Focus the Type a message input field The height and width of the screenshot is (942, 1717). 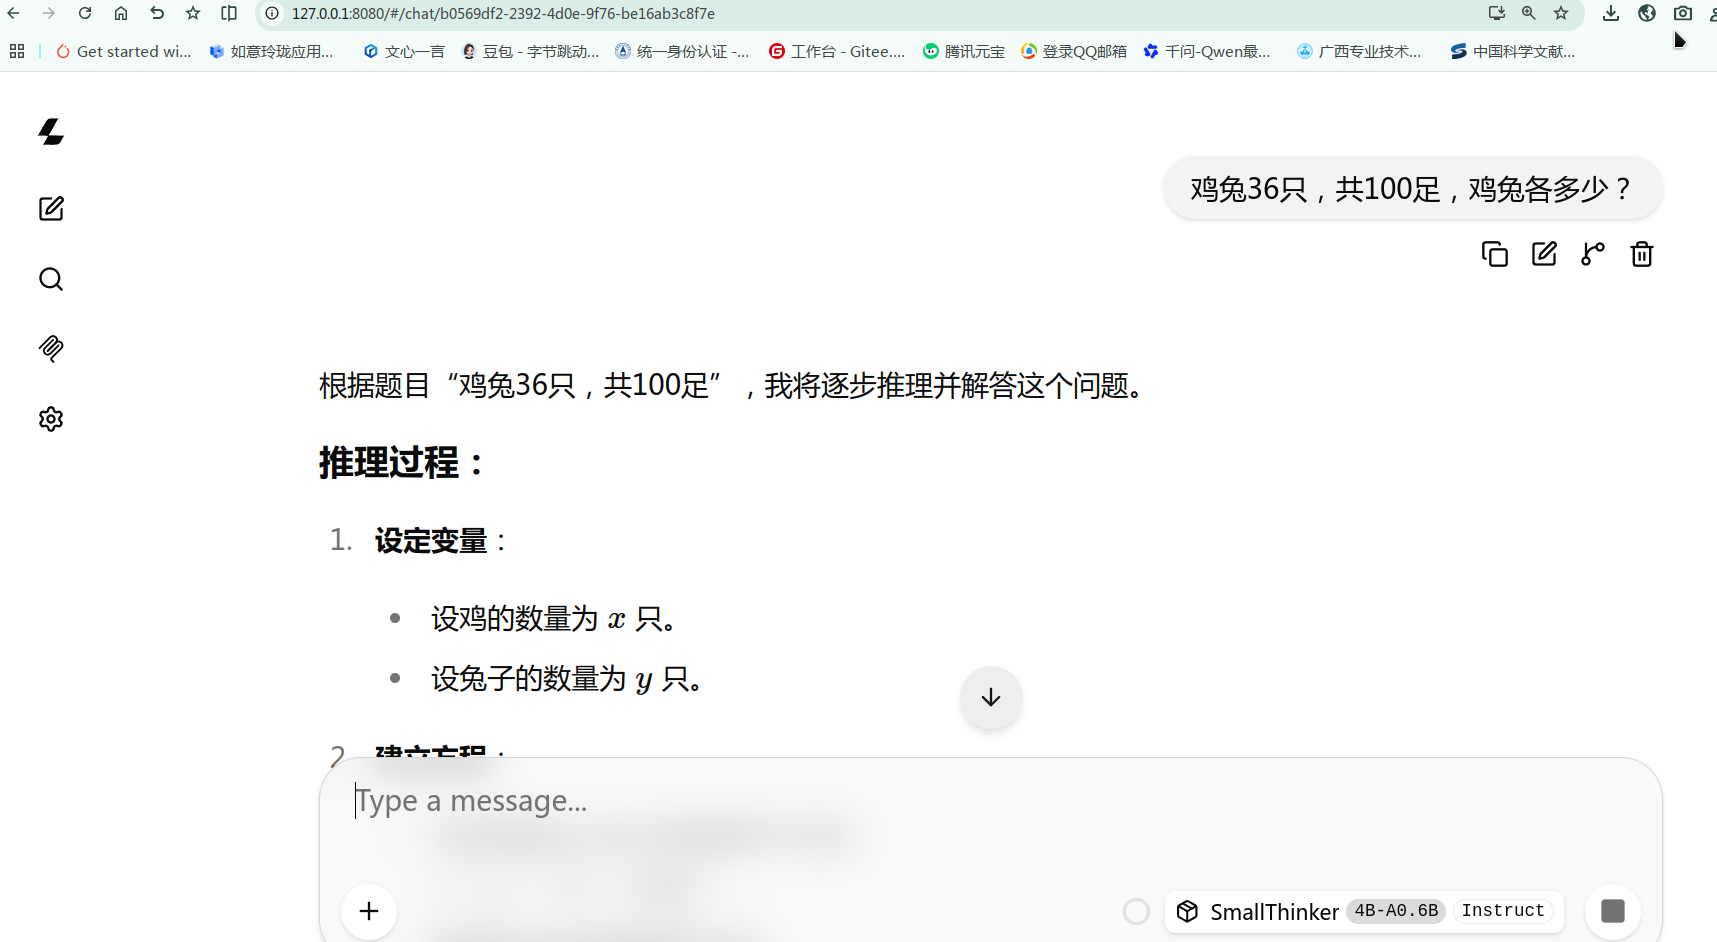coord(990,802)
